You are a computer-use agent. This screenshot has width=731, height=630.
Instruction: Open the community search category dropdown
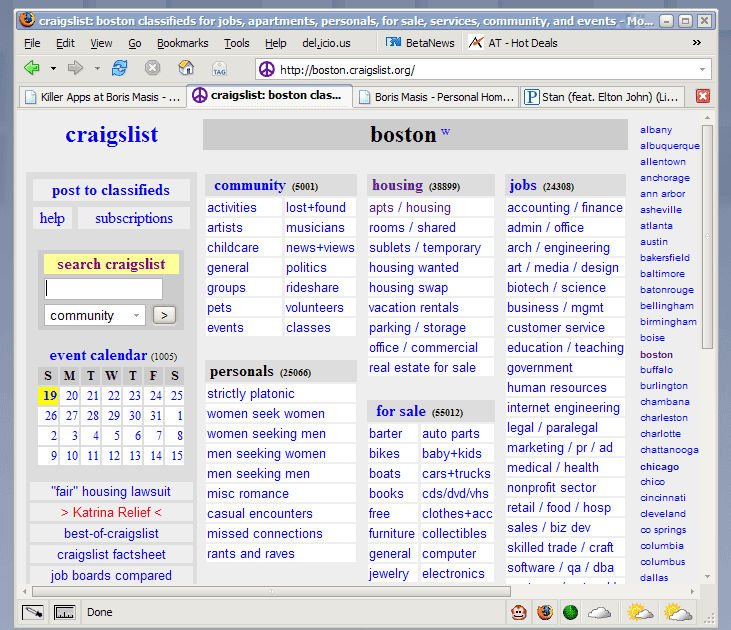pyautogui.click(x=95, y=315)
